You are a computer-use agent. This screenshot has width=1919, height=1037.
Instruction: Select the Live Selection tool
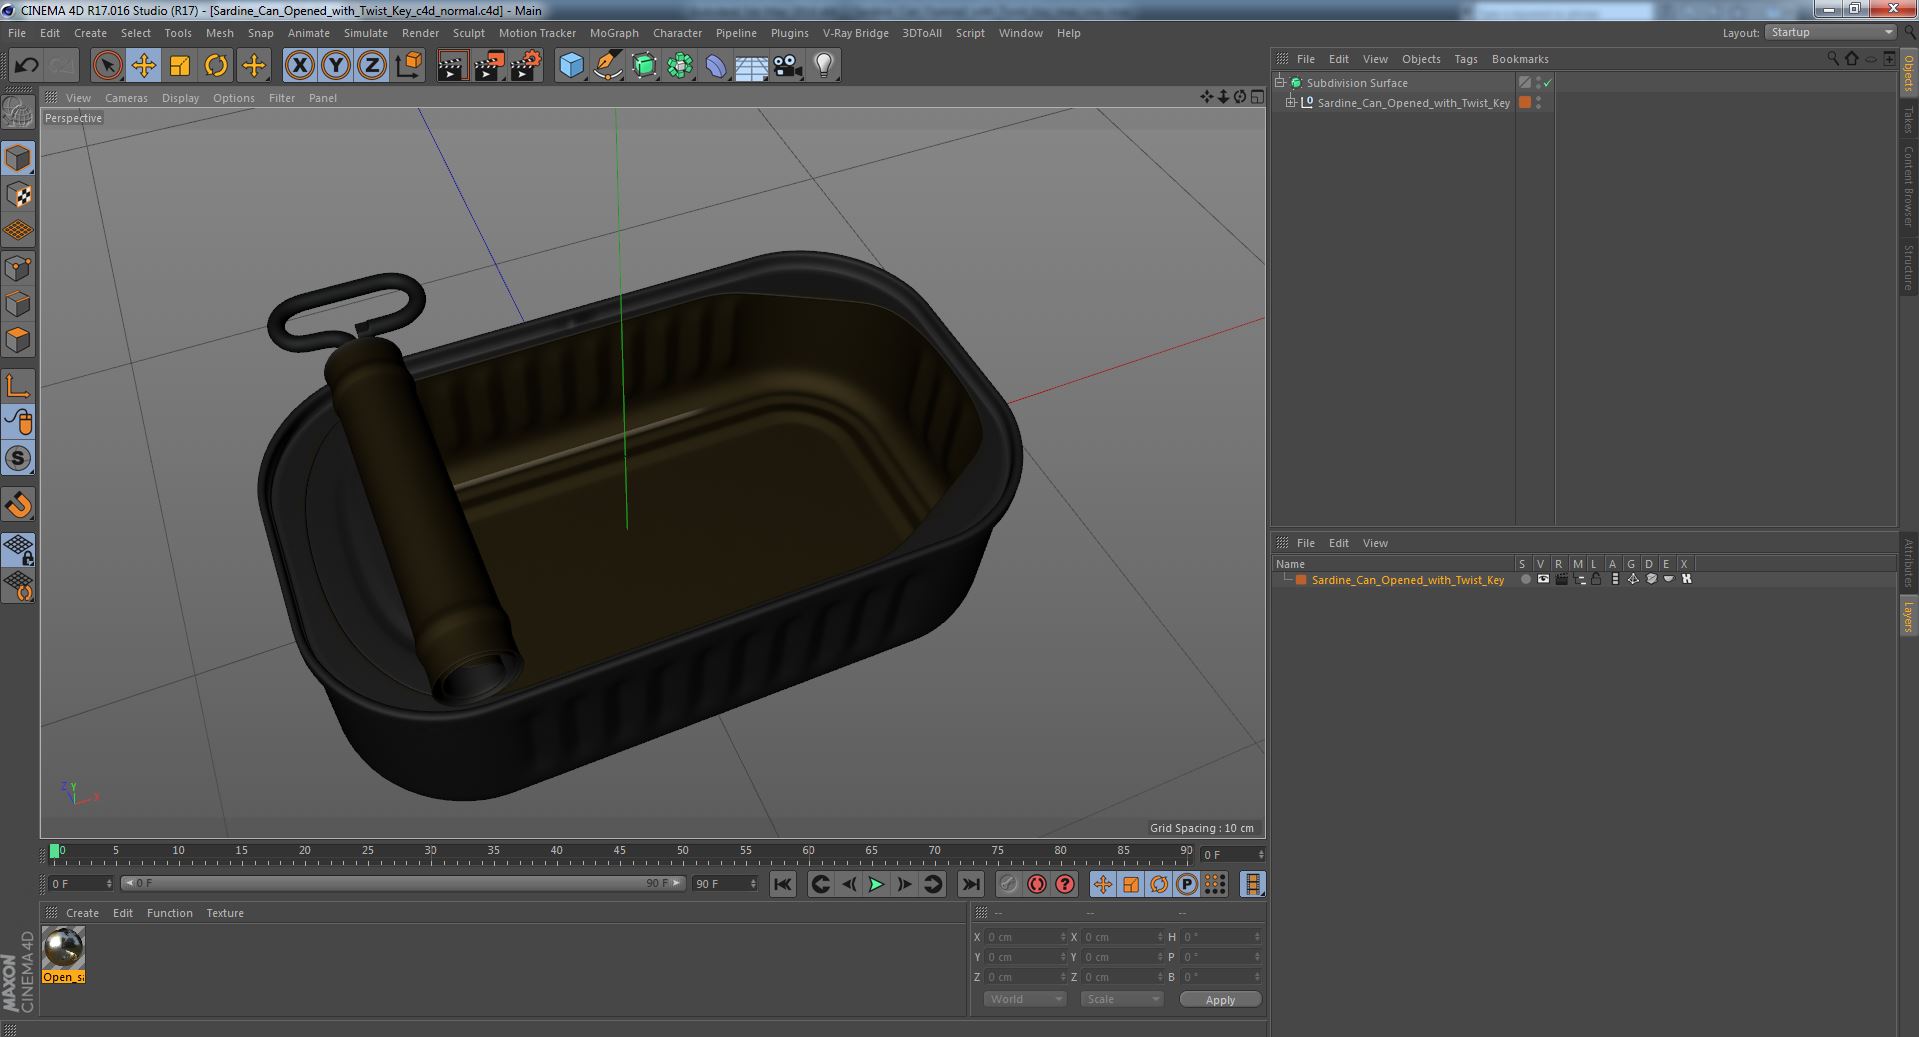pos(107,66)
